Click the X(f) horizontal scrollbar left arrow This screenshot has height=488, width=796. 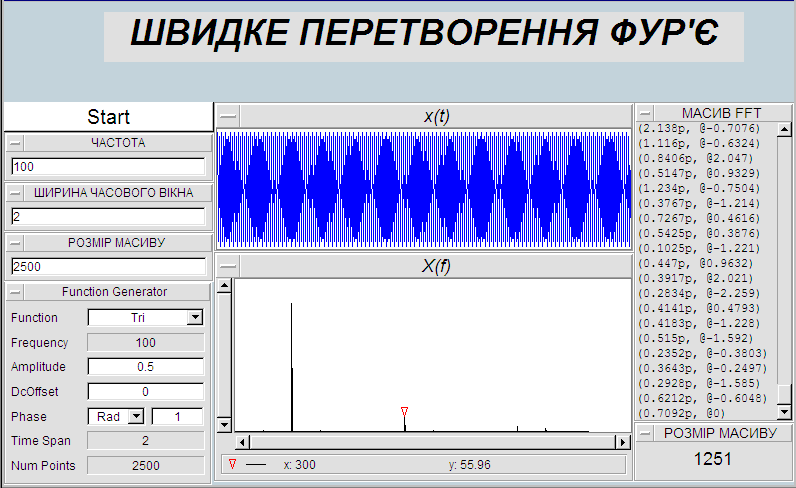coord(243,442)
